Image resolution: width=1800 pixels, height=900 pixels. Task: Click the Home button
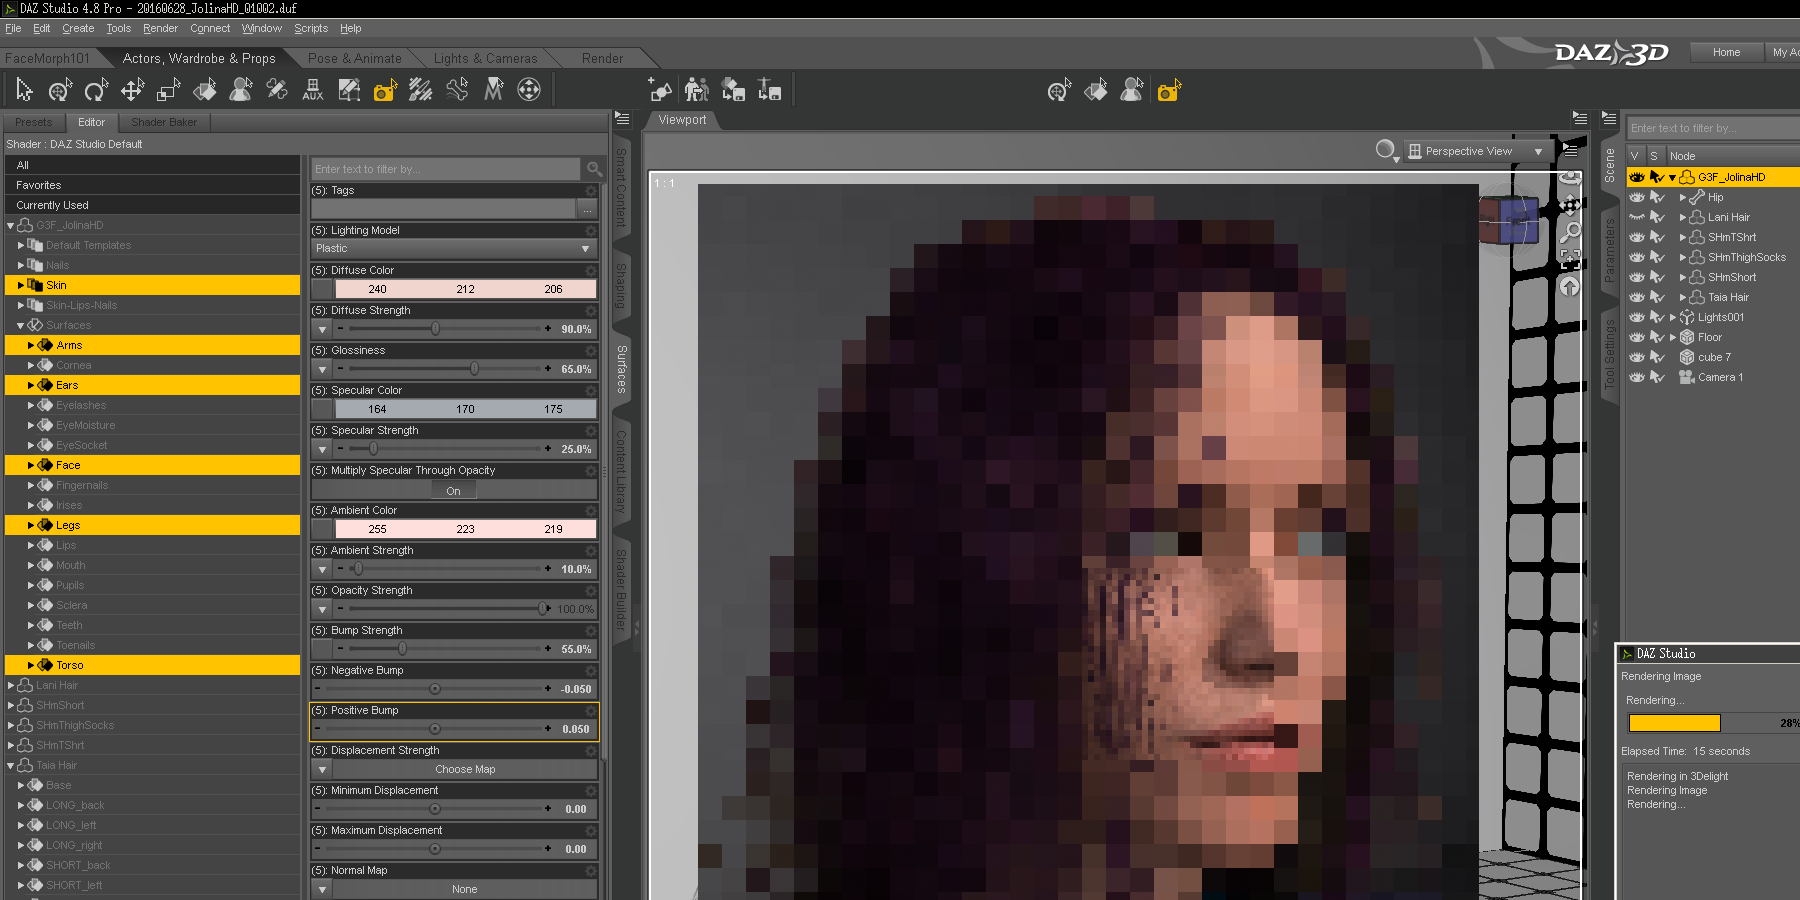[1726, 52]
